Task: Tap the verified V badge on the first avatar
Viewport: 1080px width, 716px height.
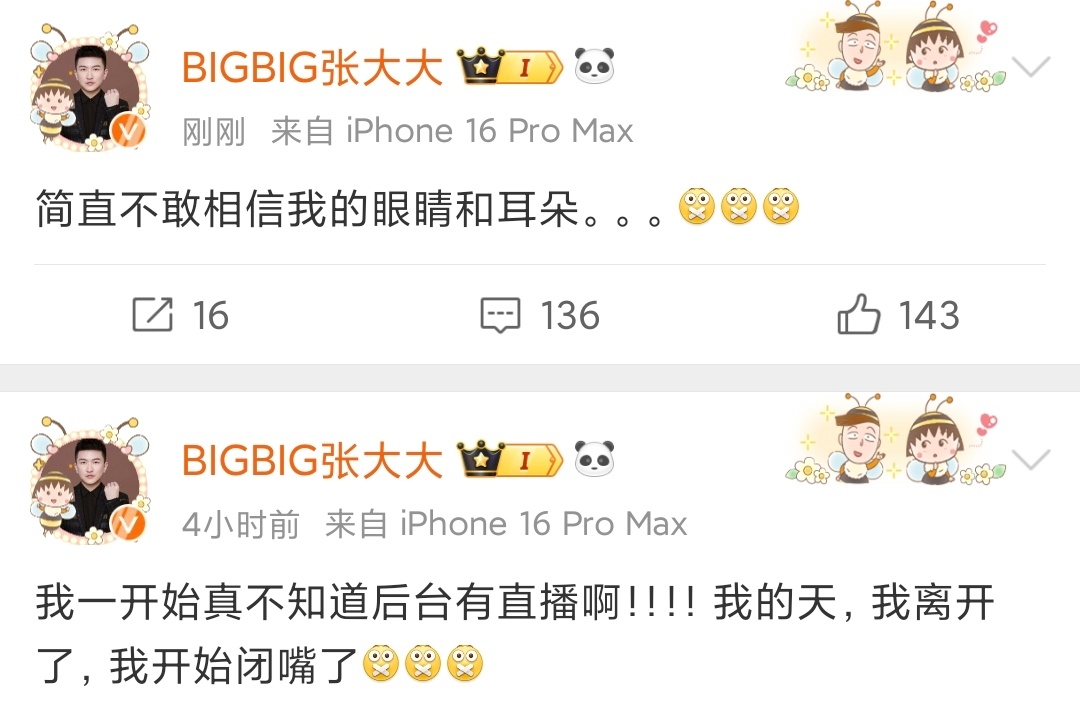Action: pyautogui.click(x=128, y=130)
